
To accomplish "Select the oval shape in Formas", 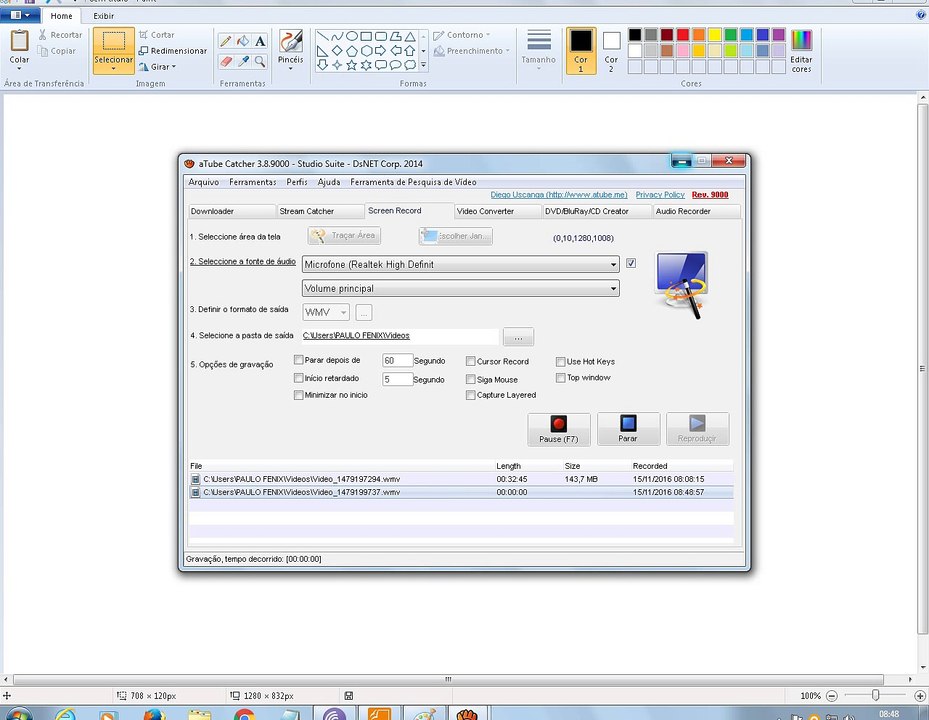I will (x=351, y=36).
